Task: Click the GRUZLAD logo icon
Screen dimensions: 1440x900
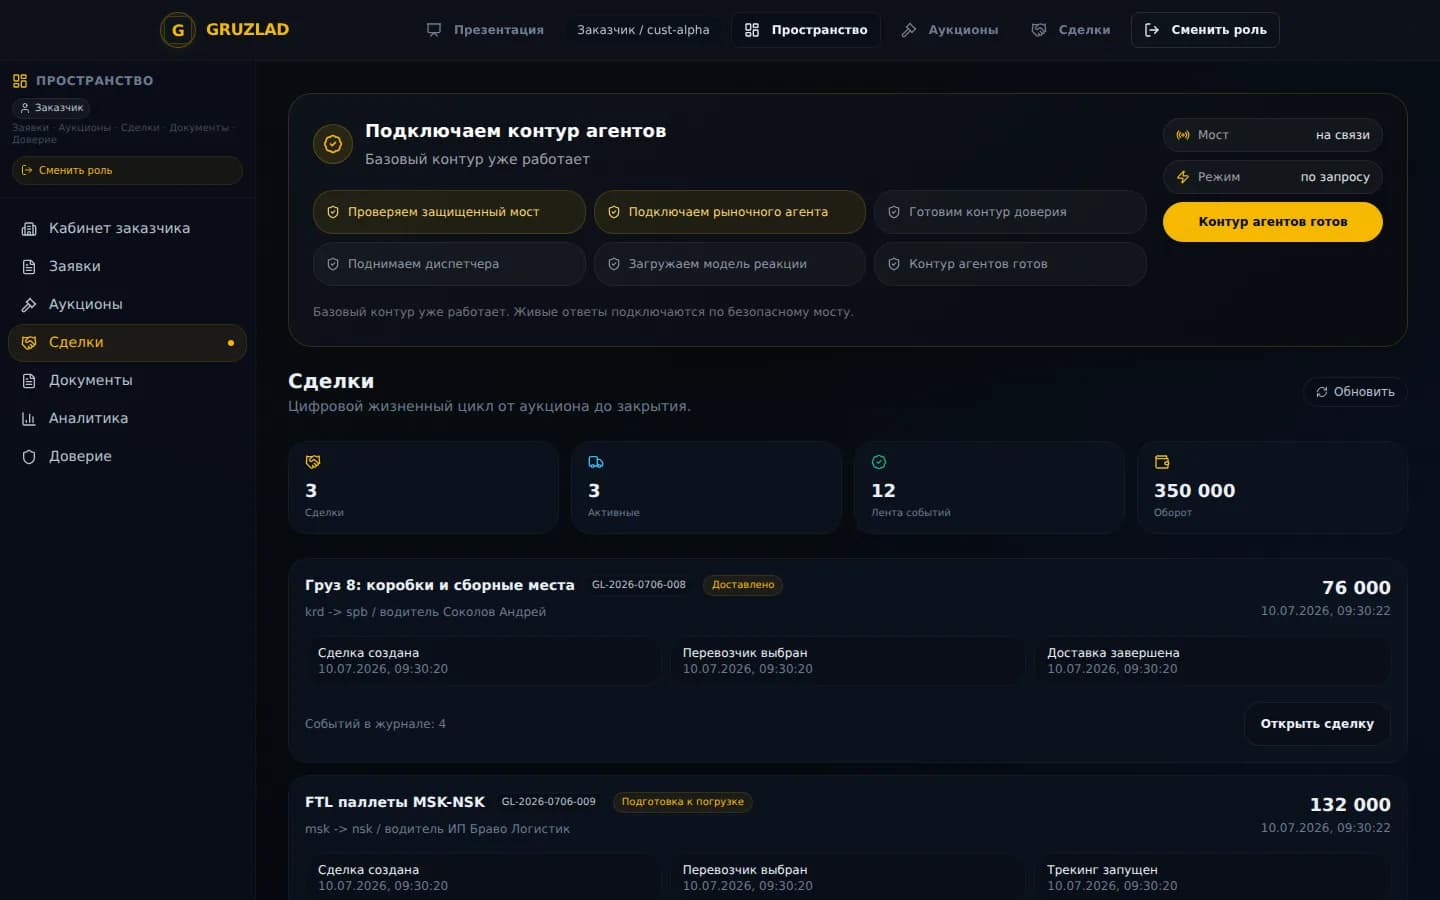Action: [178, 30]
